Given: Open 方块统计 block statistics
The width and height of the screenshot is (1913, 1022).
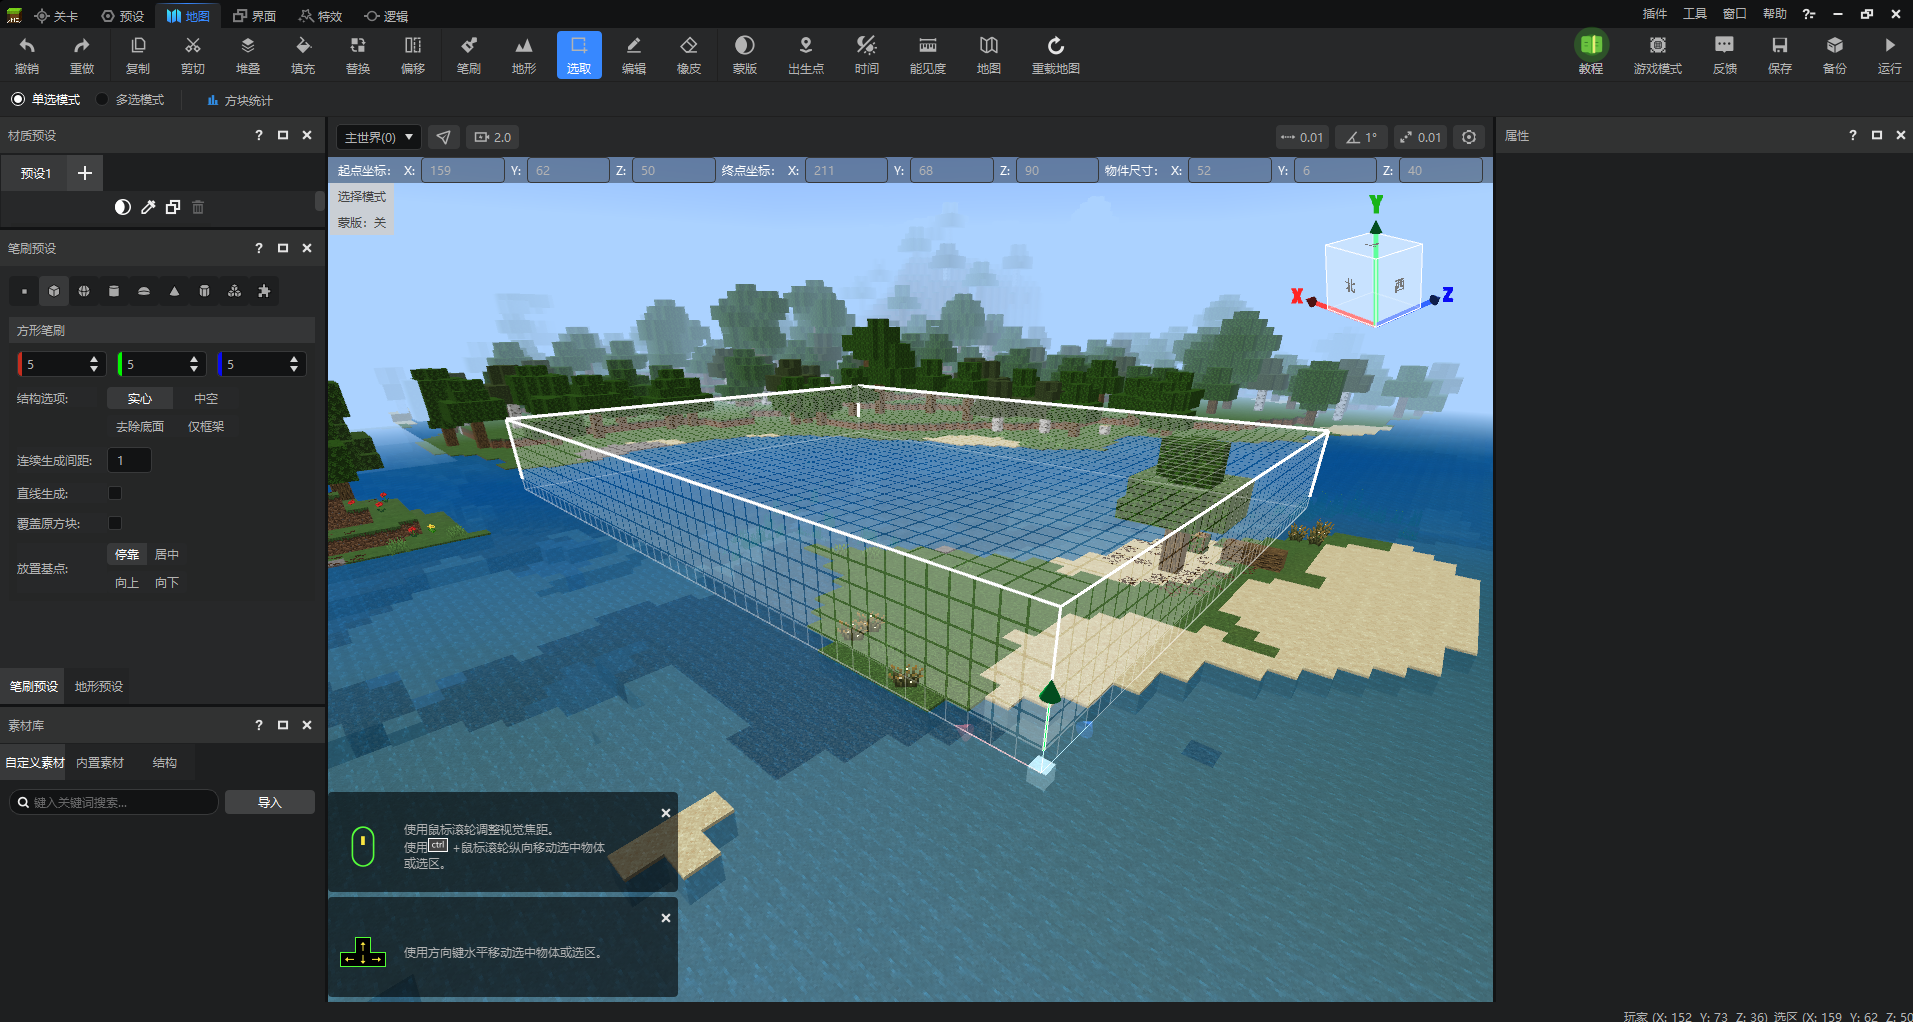Looking at the screenshot, I should tap(240, 100).
